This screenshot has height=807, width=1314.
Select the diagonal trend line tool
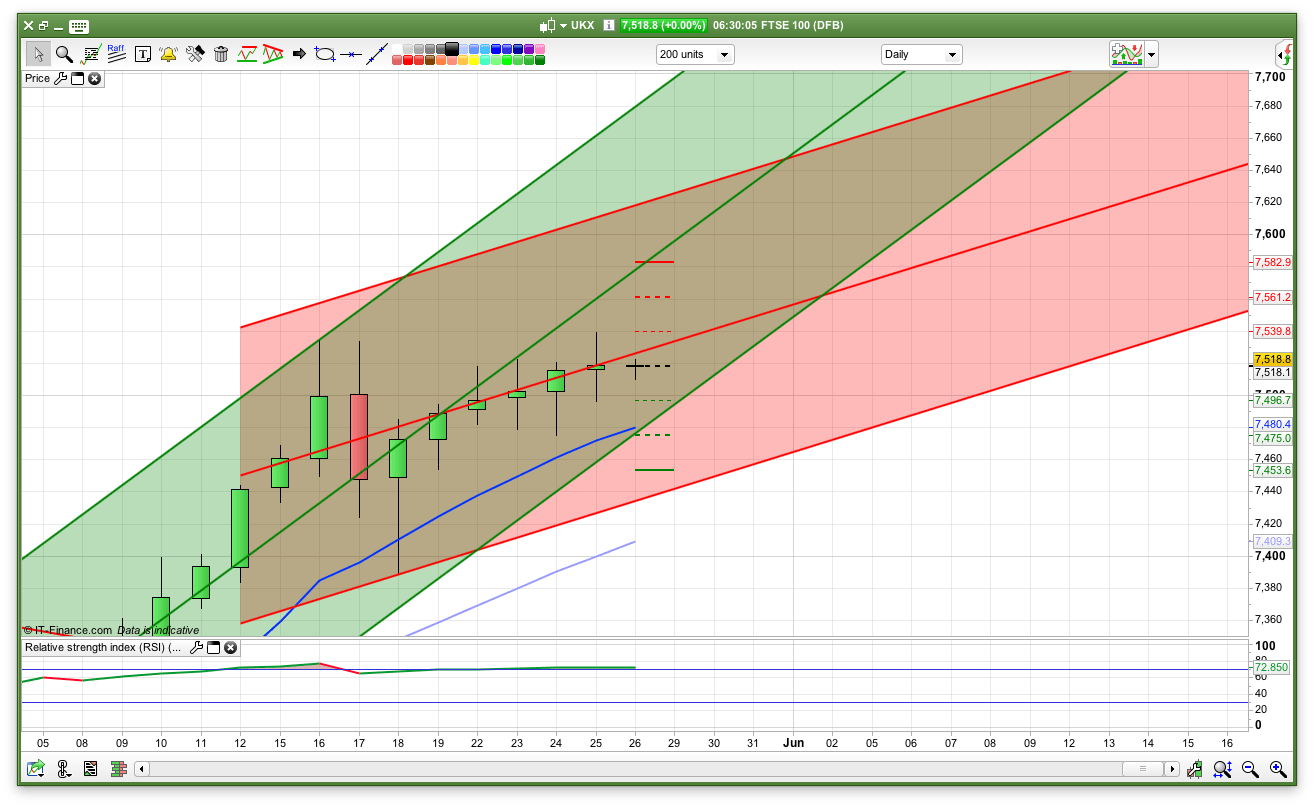377,54
